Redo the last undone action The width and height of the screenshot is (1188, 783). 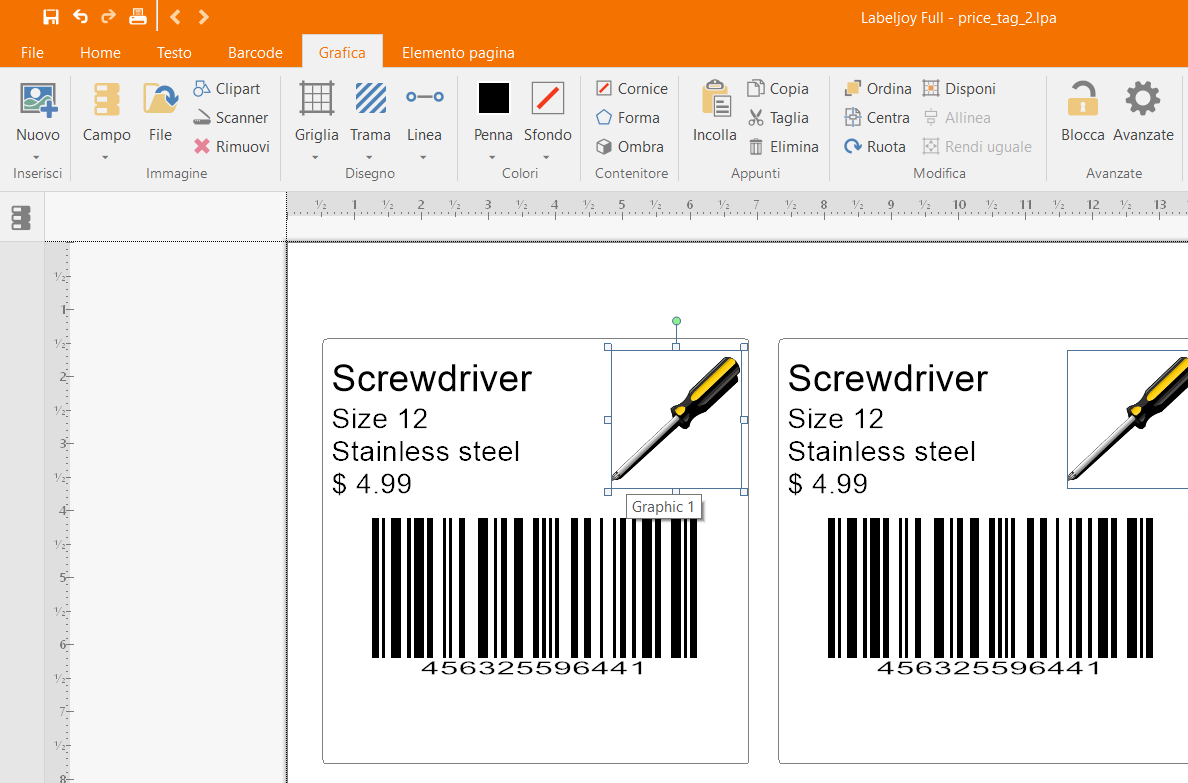pyautogui.click(x=108, y=17)
